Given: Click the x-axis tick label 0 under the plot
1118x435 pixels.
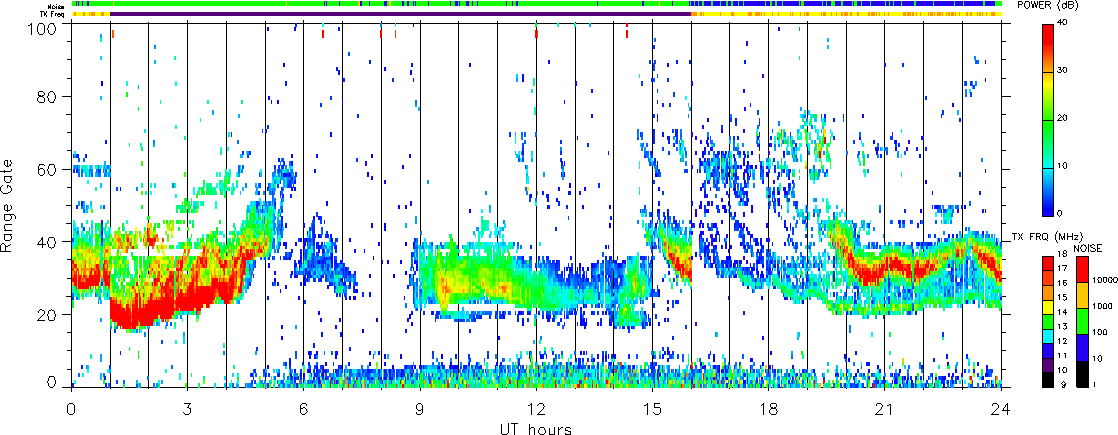Looking at the screenshot, I should point(71,409).
